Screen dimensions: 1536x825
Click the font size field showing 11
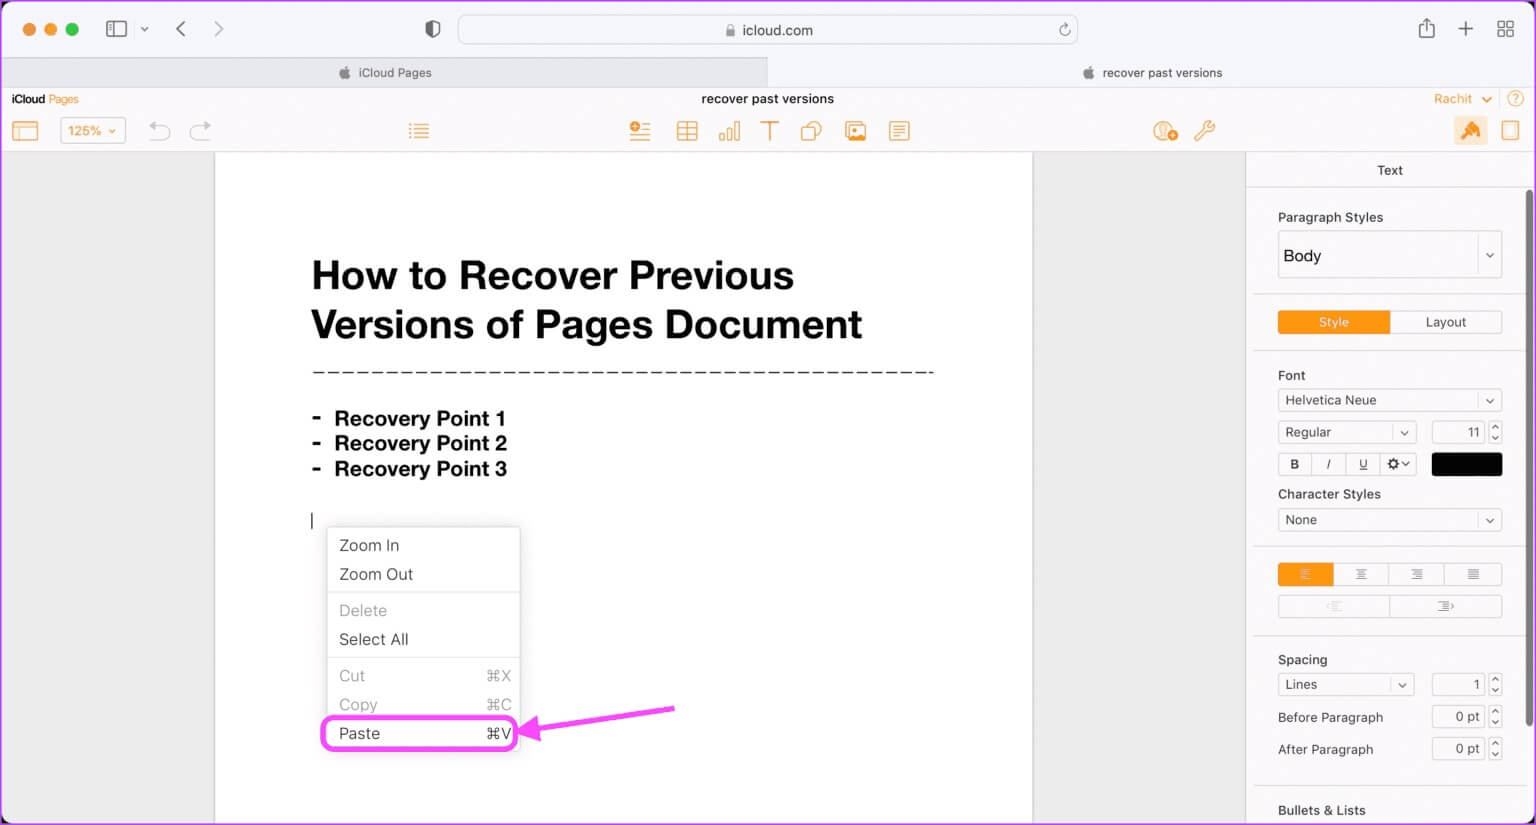point(1459,432)
